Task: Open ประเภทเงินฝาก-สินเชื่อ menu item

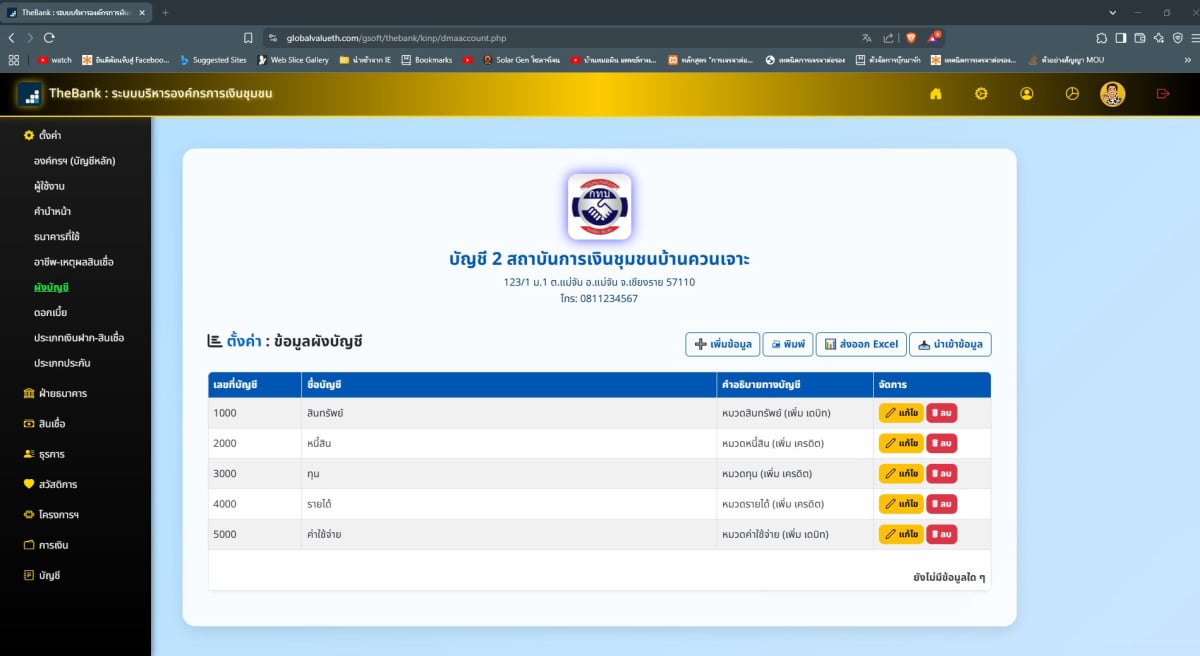Action: click(x=78, y=338)
